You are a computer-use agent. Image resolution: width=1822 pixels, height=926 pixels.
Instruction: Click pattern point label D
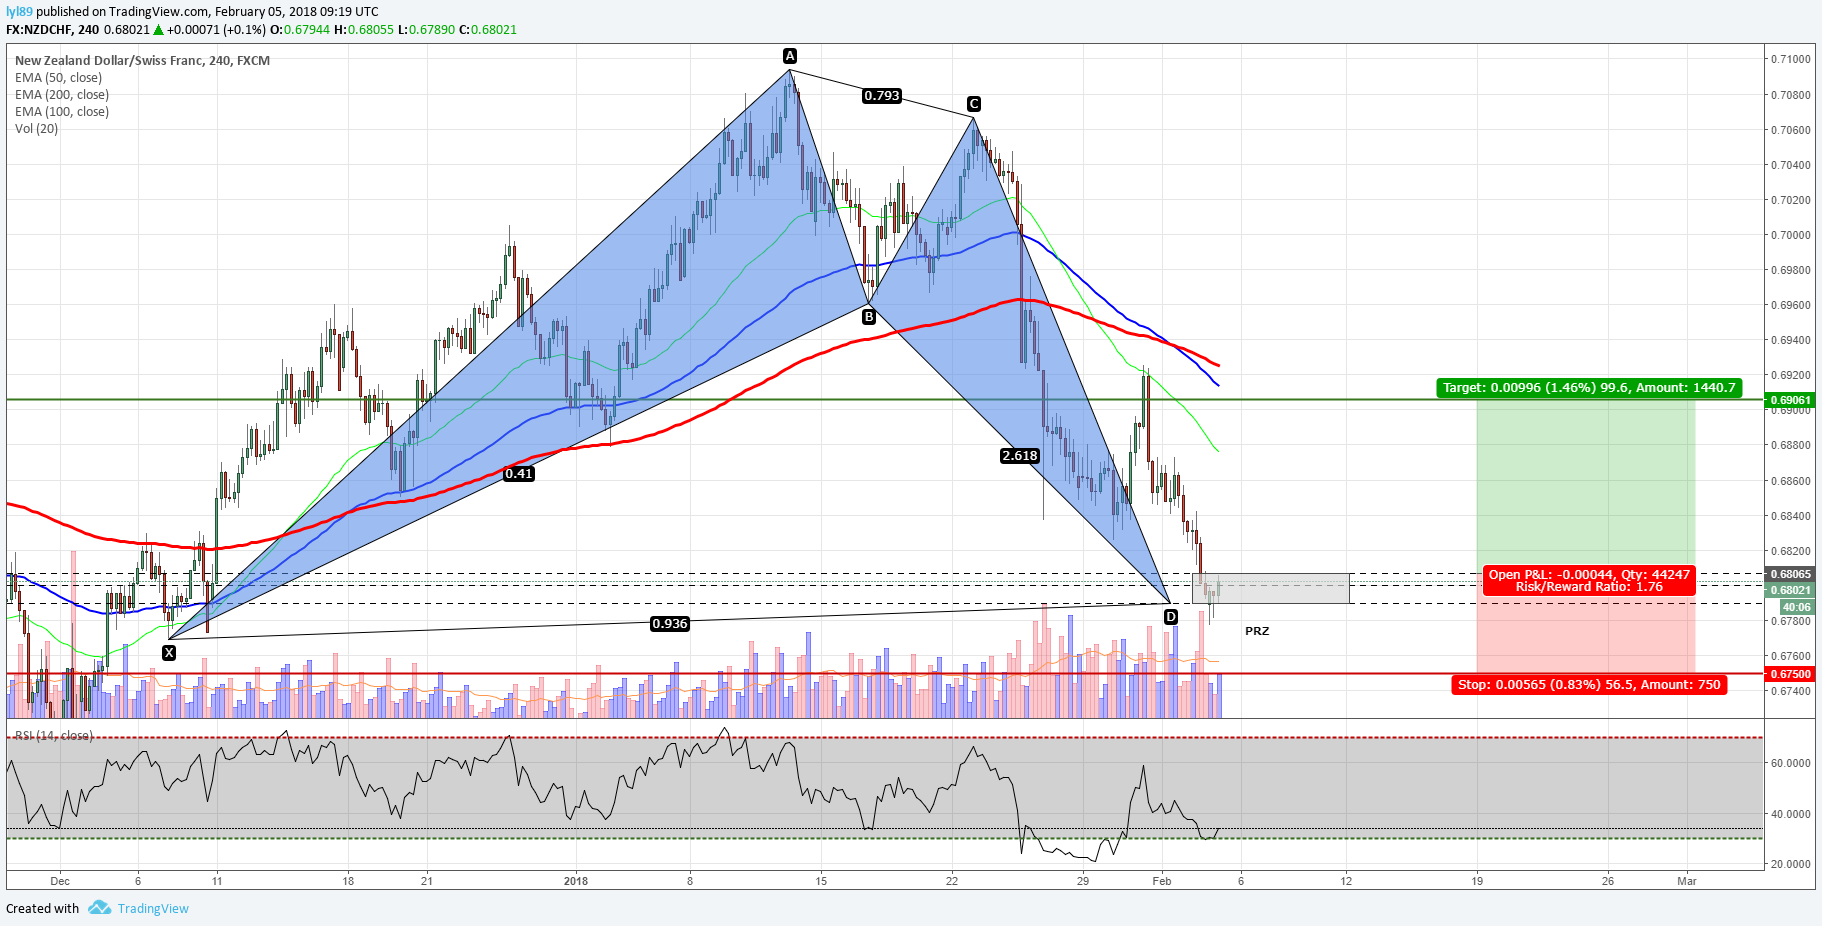(x=1171, y=617)
